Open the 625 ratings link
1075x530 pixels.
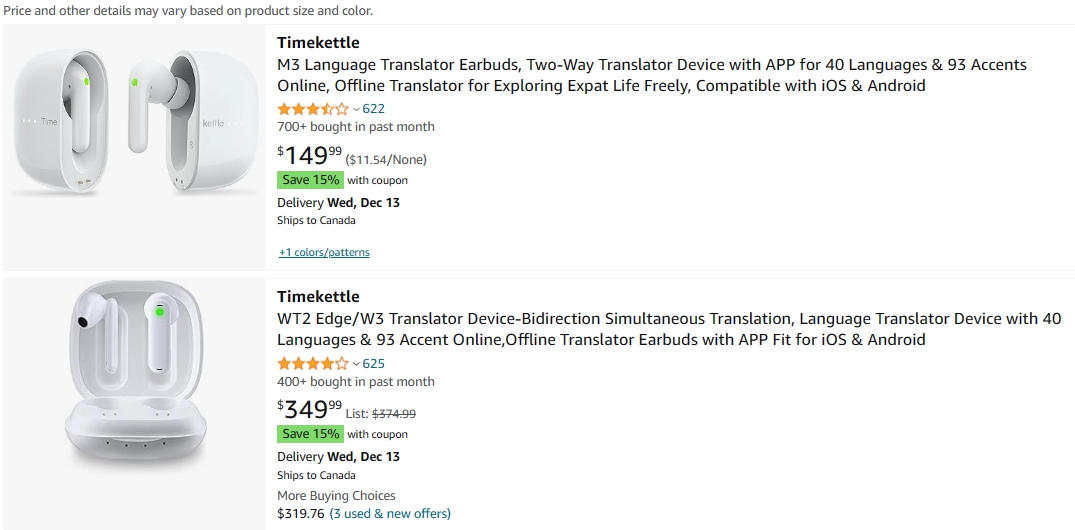coord(373,364)
